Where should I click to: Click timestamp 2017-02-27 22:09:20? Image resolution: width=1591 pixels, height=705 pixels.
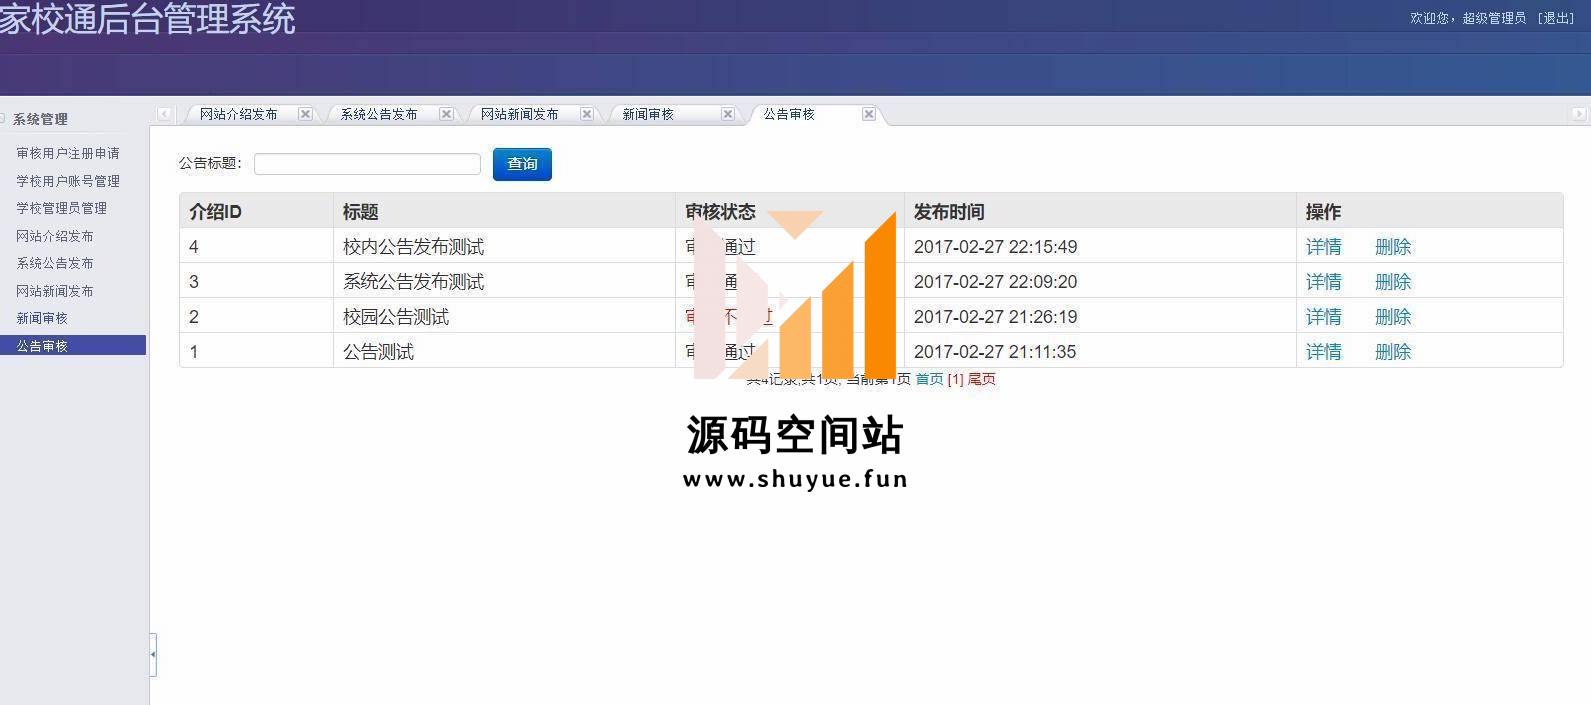click(995, 282)
